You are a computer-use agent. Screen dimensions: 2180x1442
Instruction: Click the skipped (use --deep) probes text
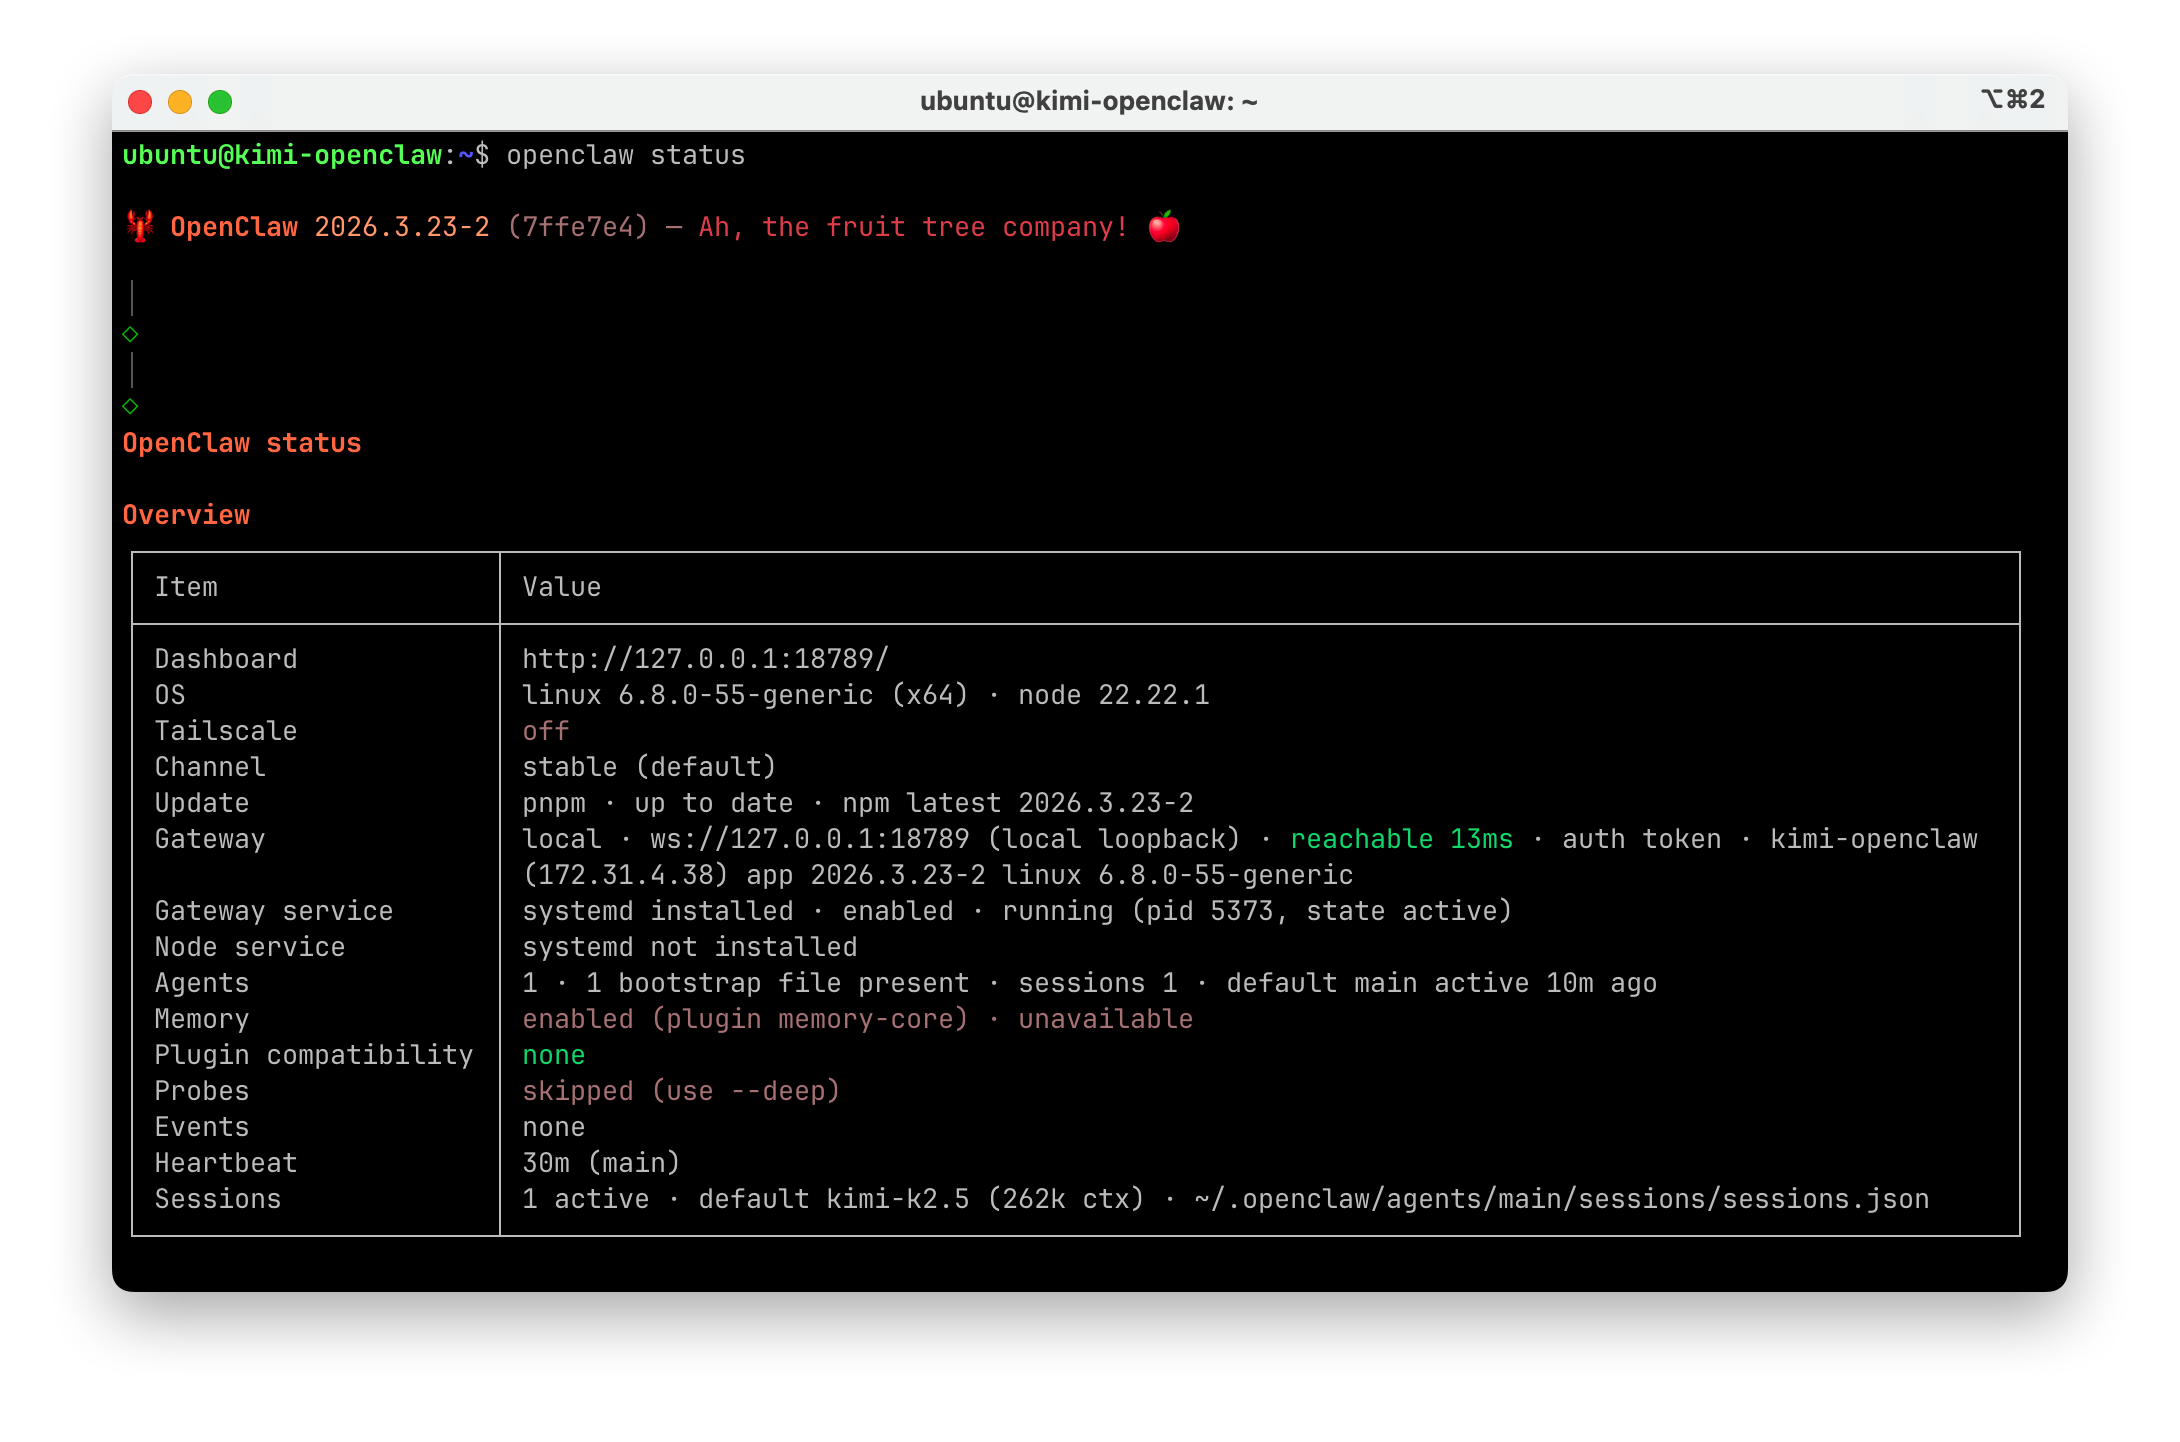pyautogui.click(x=681, y=1091)
